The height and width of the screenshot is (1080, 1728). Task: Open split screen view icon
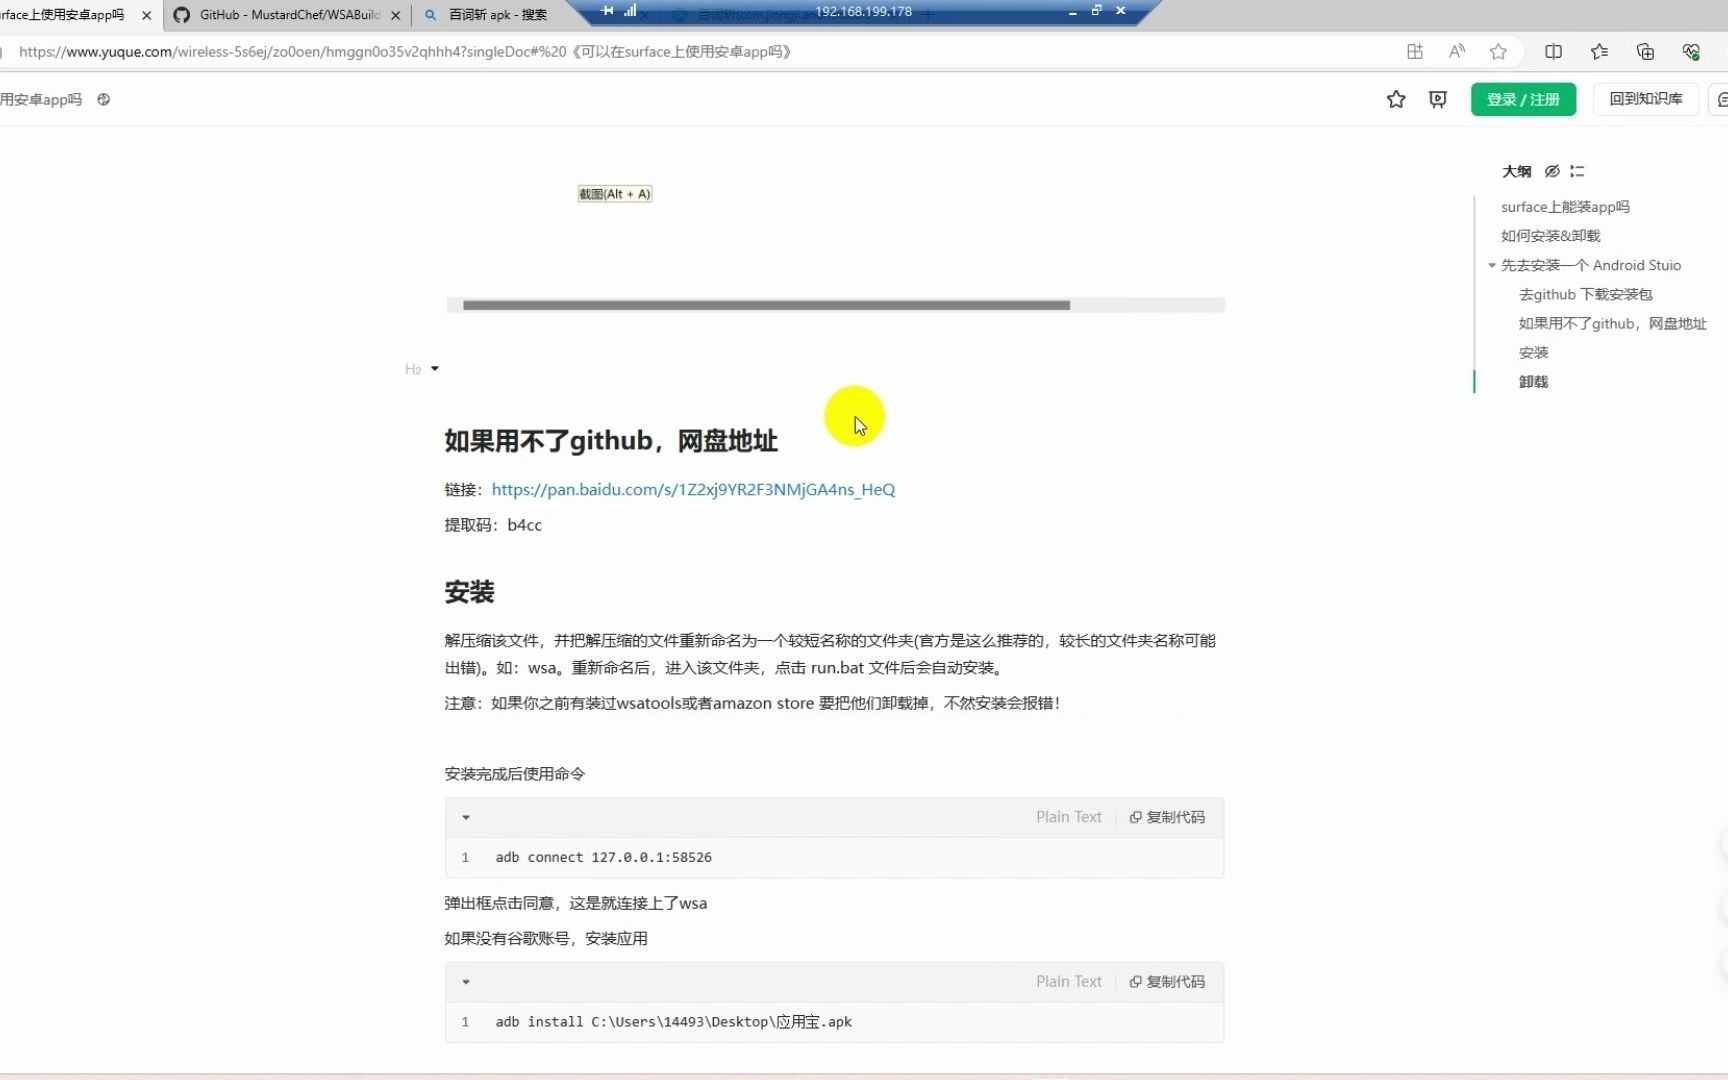(1553, 52)
